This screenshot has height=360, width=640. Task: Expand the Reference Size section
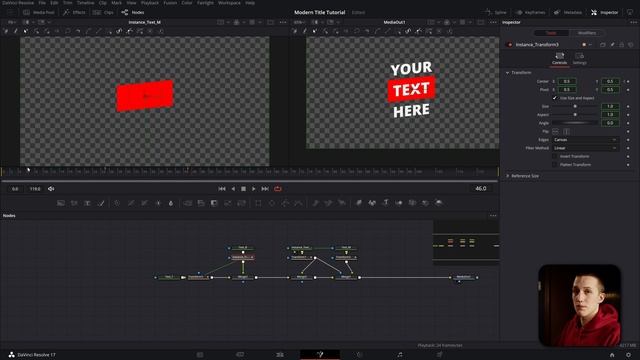507,176
